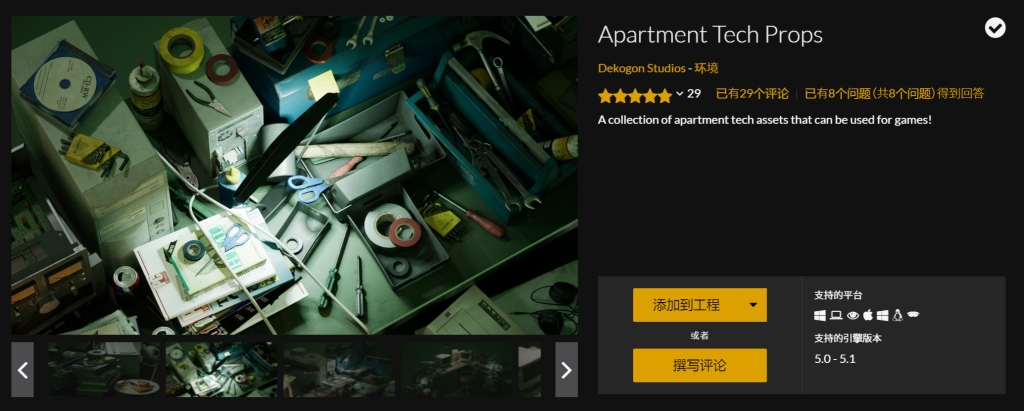Open the 已有8个问题 questions link

[894, 93]
